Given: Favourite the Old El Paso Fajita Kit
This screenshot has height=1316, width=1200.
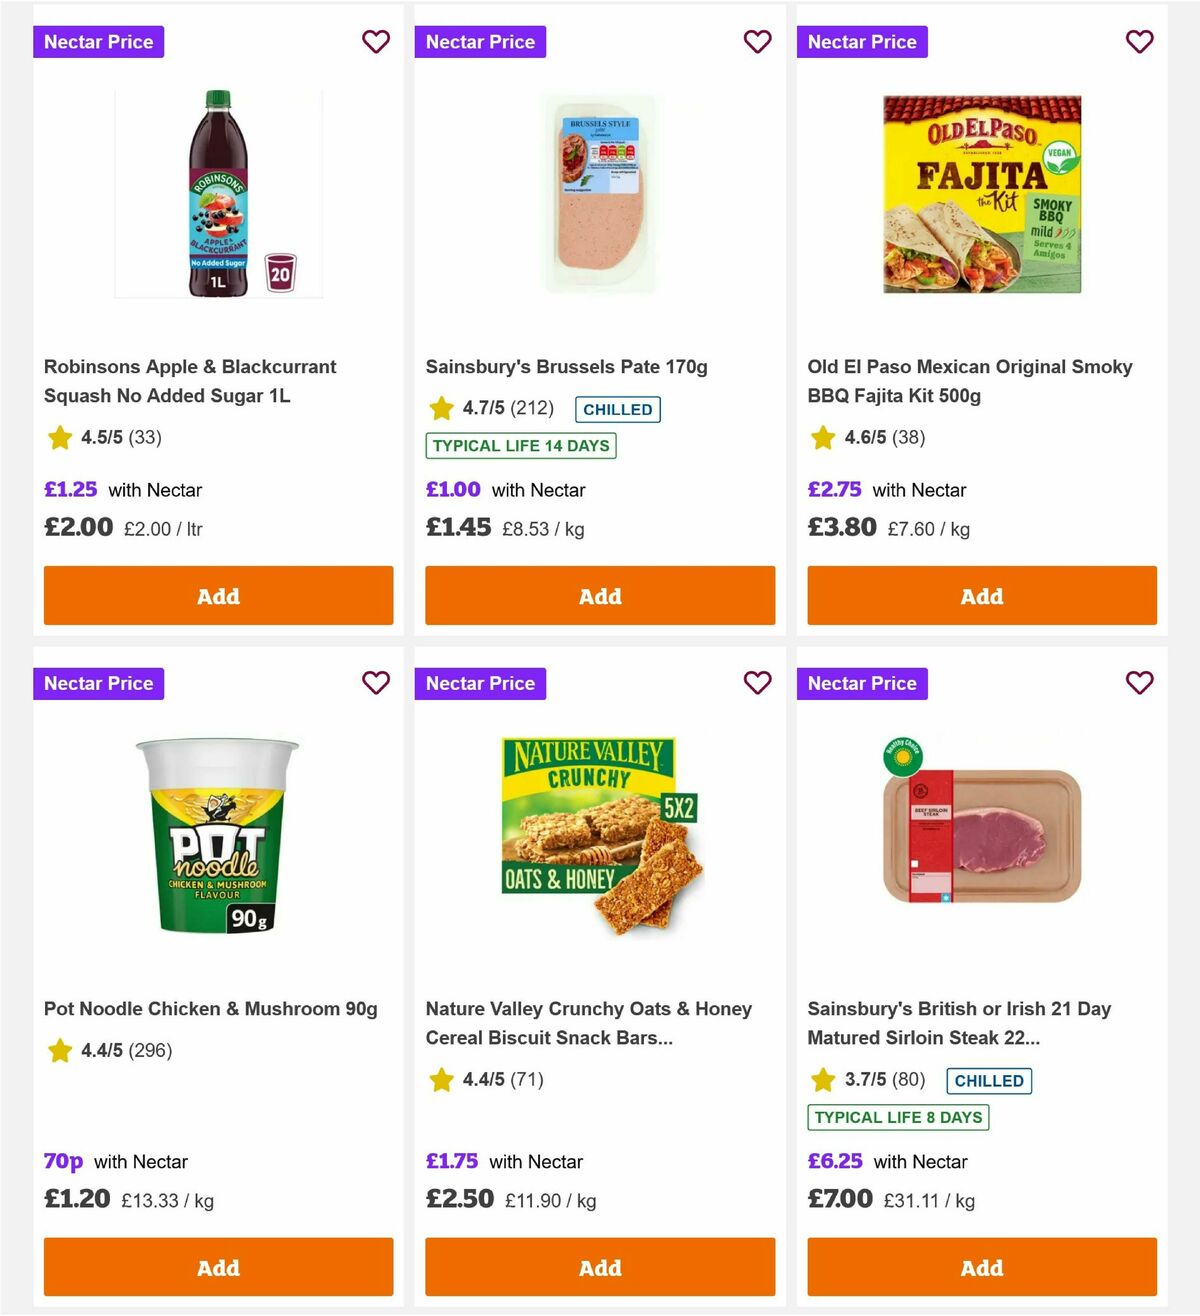Looking at the screenshot, I should click(1139, 42).
